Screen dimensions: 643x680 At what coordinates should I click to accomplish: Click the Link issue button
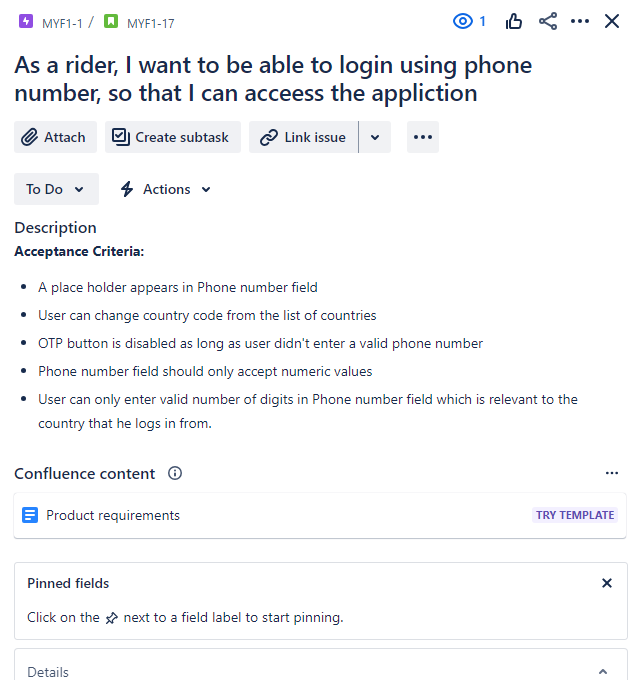304,137
